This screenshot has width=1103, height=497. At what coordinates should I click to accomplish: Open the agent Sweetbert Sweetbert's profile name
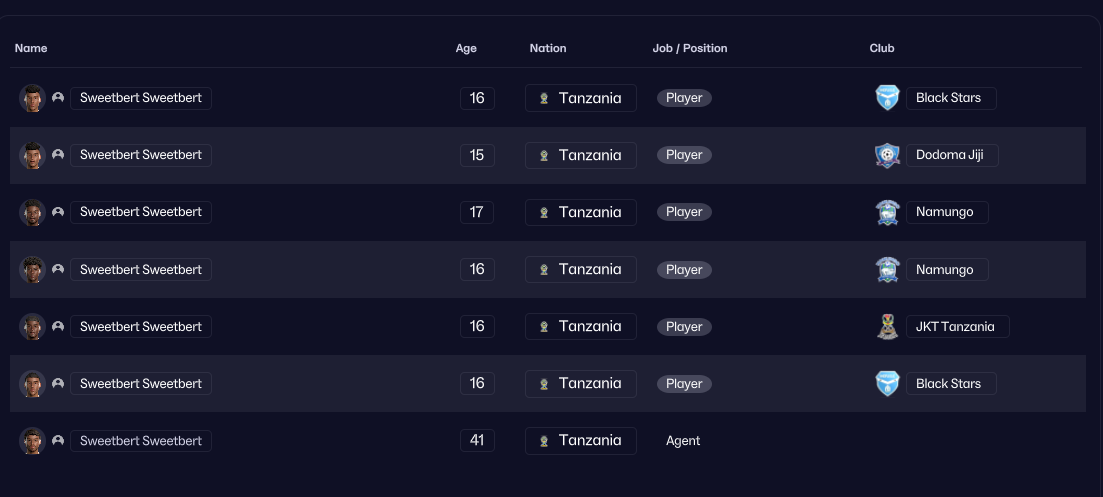[x=141, y=441]
